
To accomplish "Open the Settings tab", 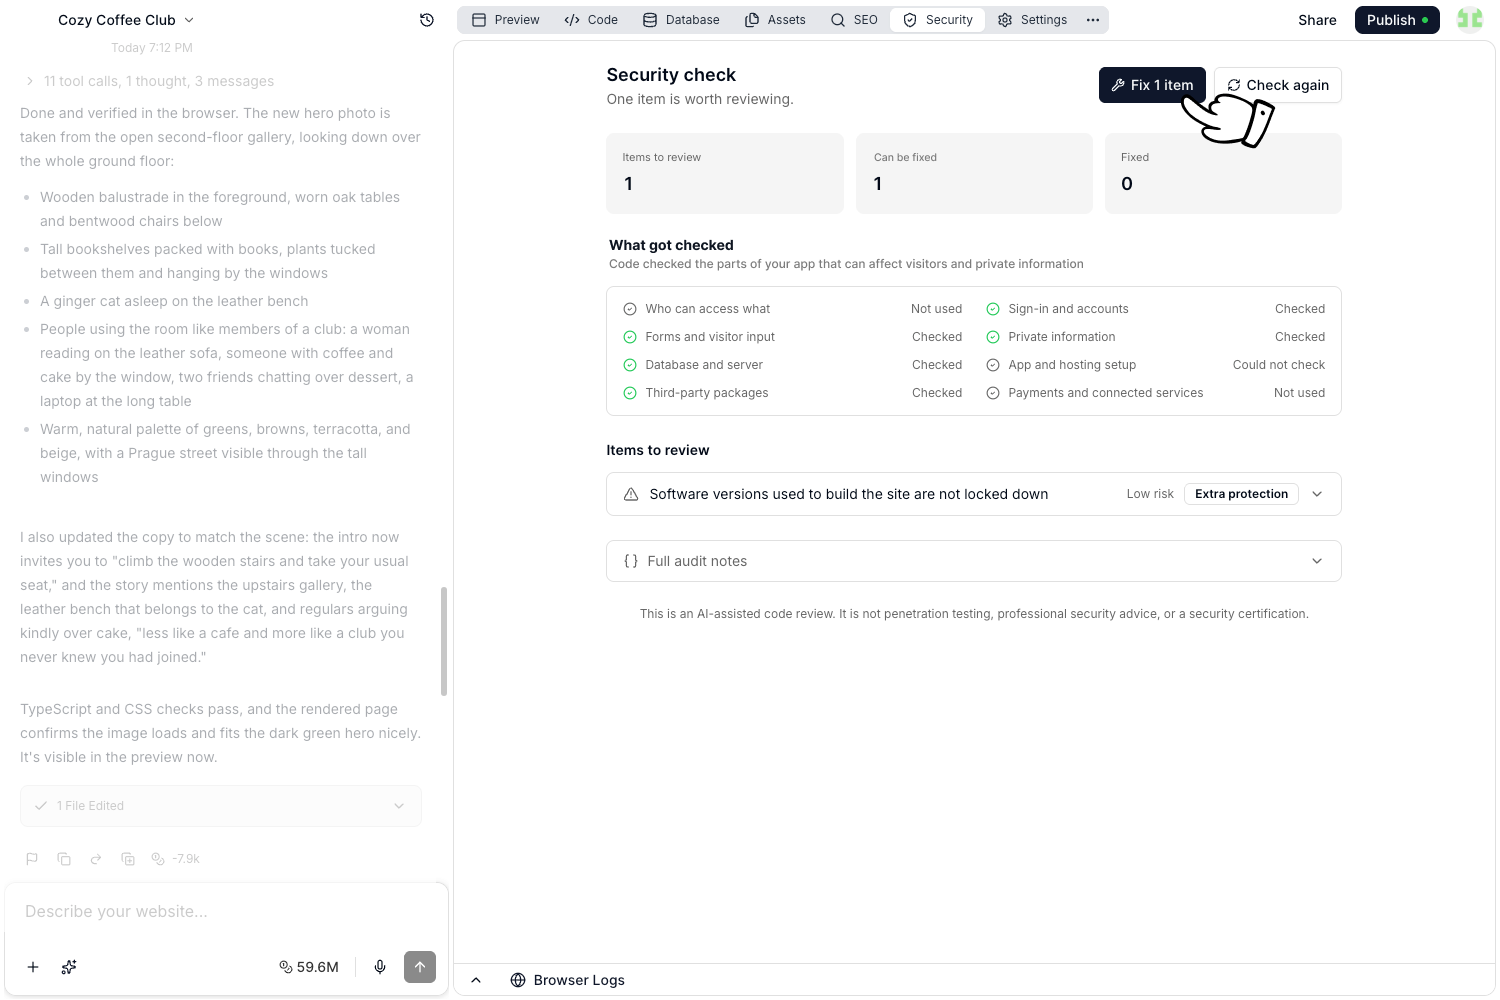I will coord(1033,20).
